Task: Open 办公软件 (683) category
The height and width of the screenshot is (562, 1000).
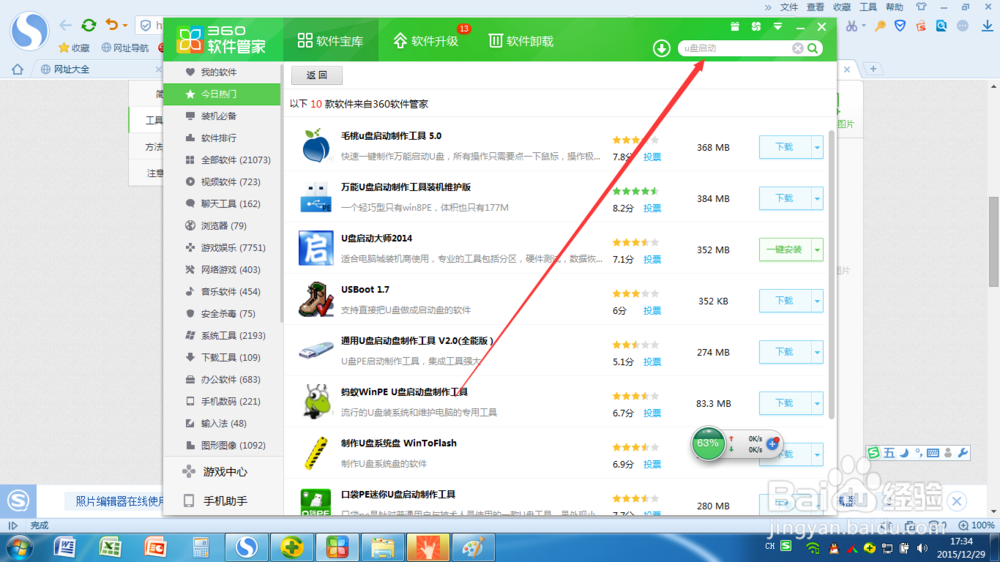Action: click(221, 380)
